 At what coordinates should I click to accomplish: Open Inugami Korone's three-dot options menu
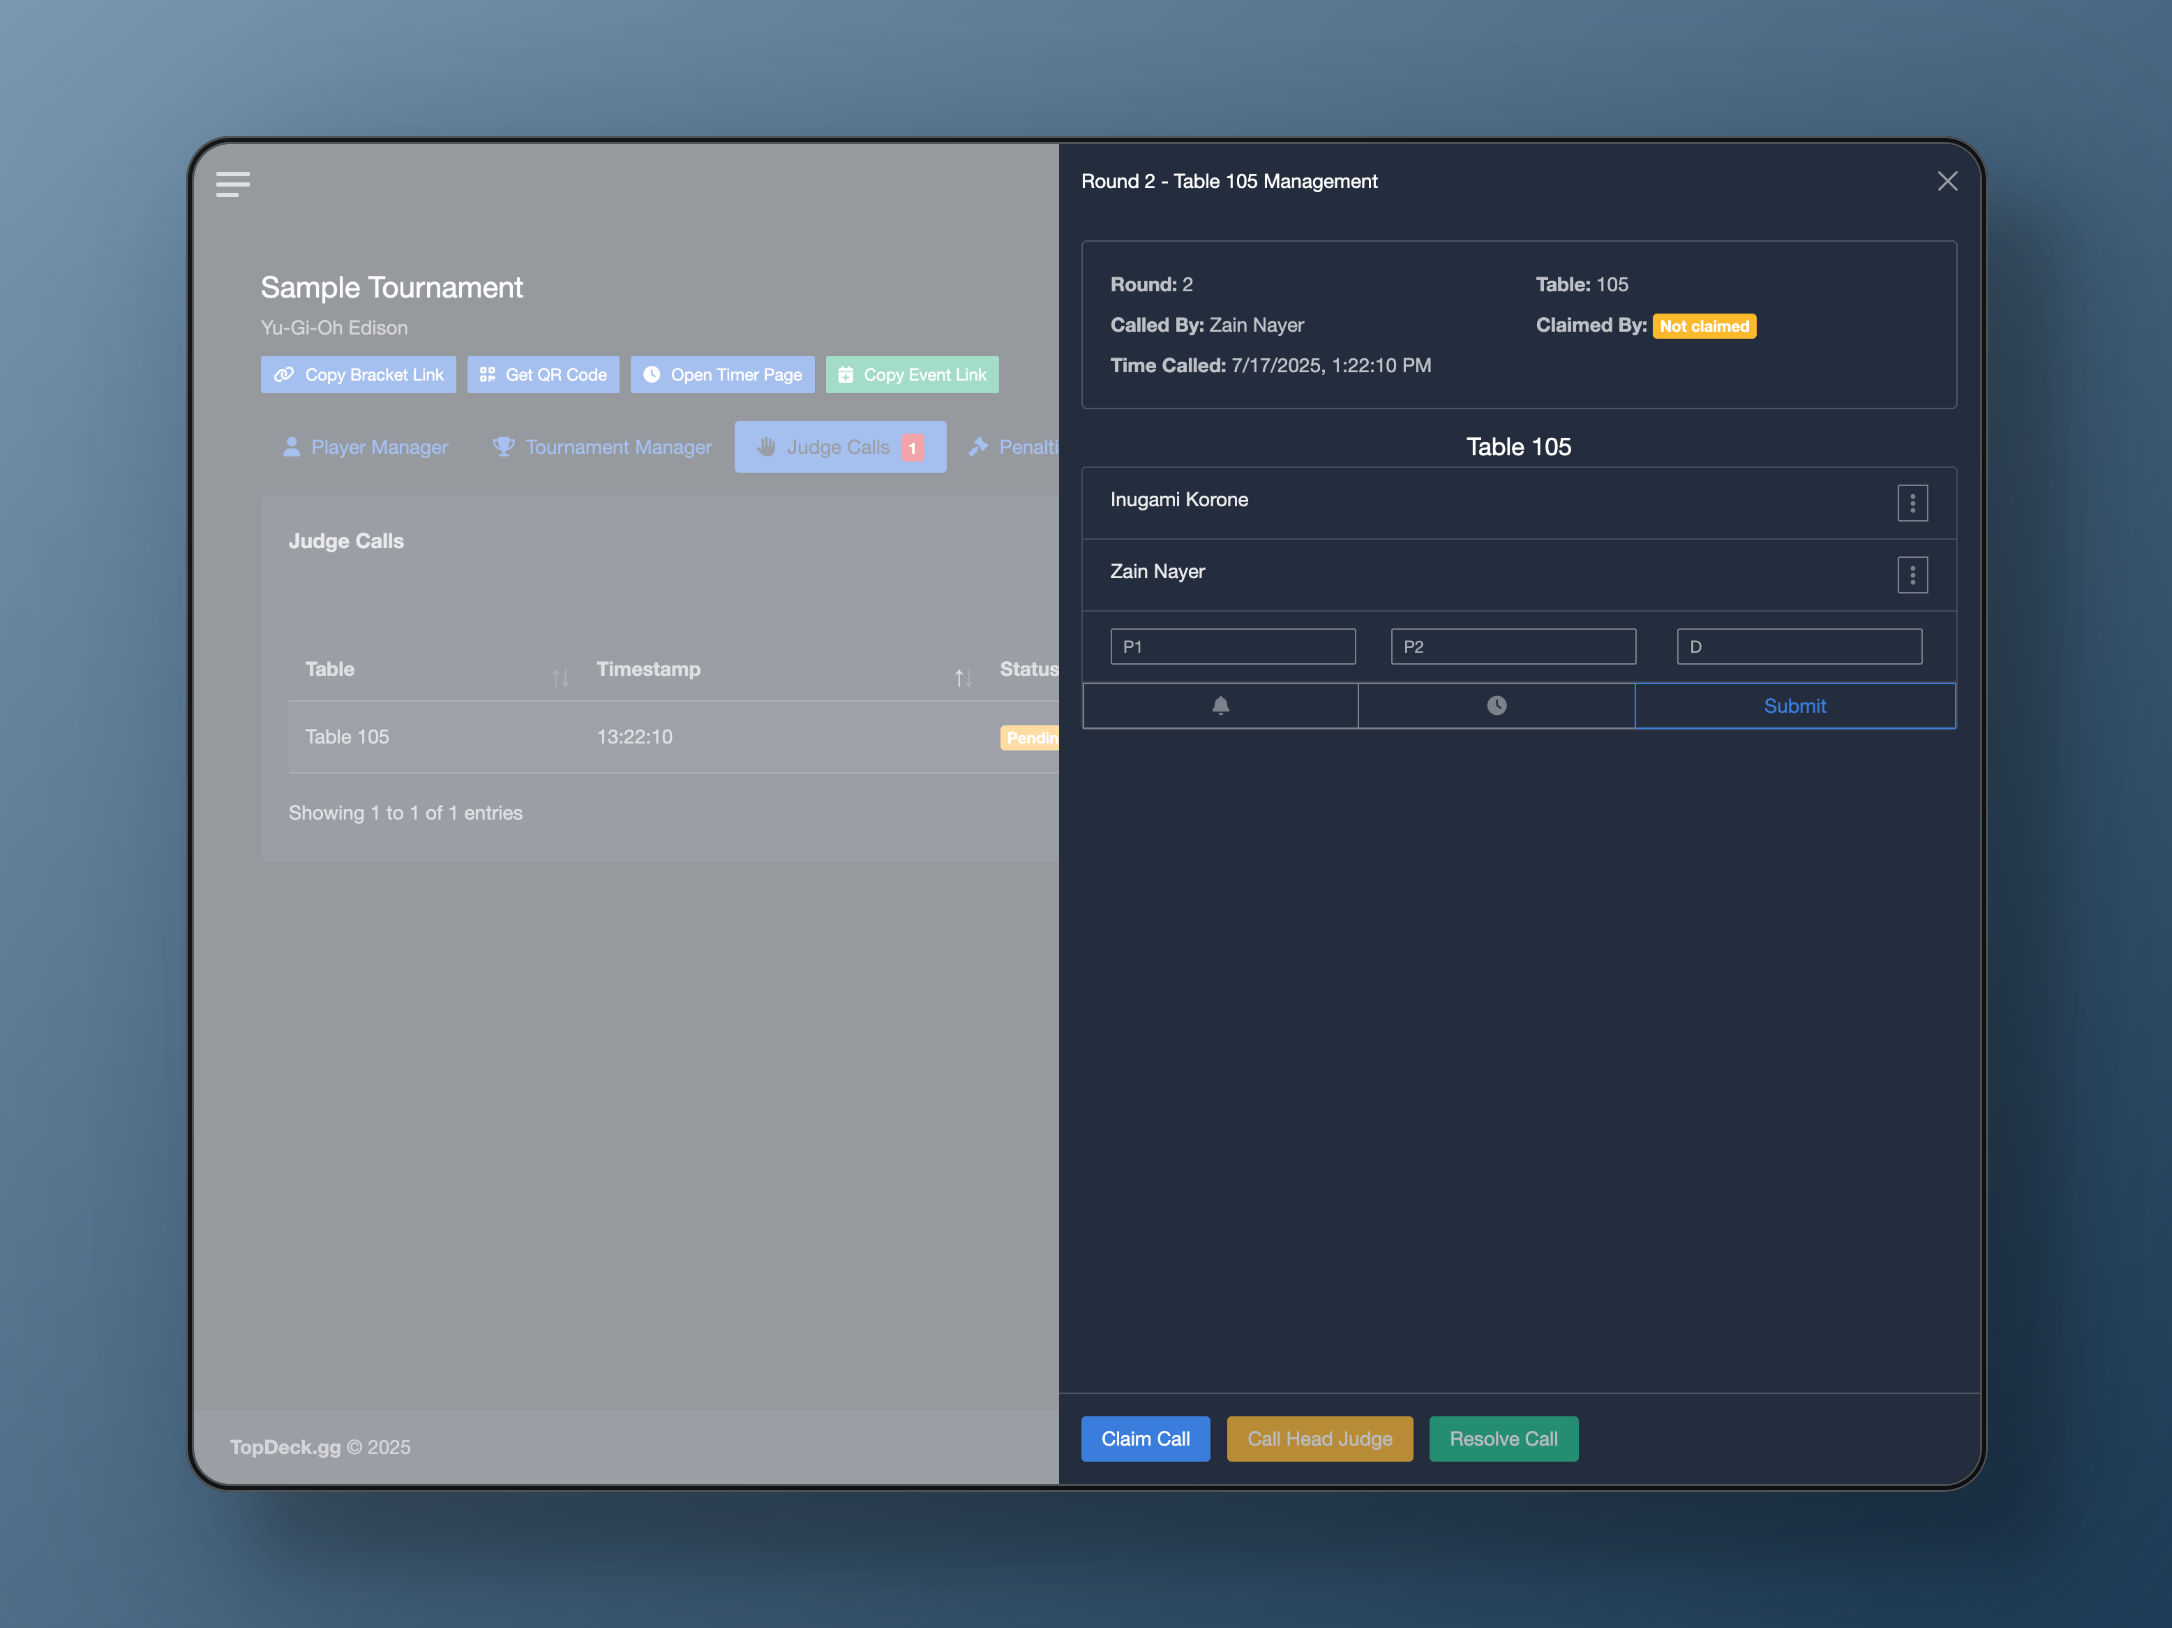(x=1912, y=503)
